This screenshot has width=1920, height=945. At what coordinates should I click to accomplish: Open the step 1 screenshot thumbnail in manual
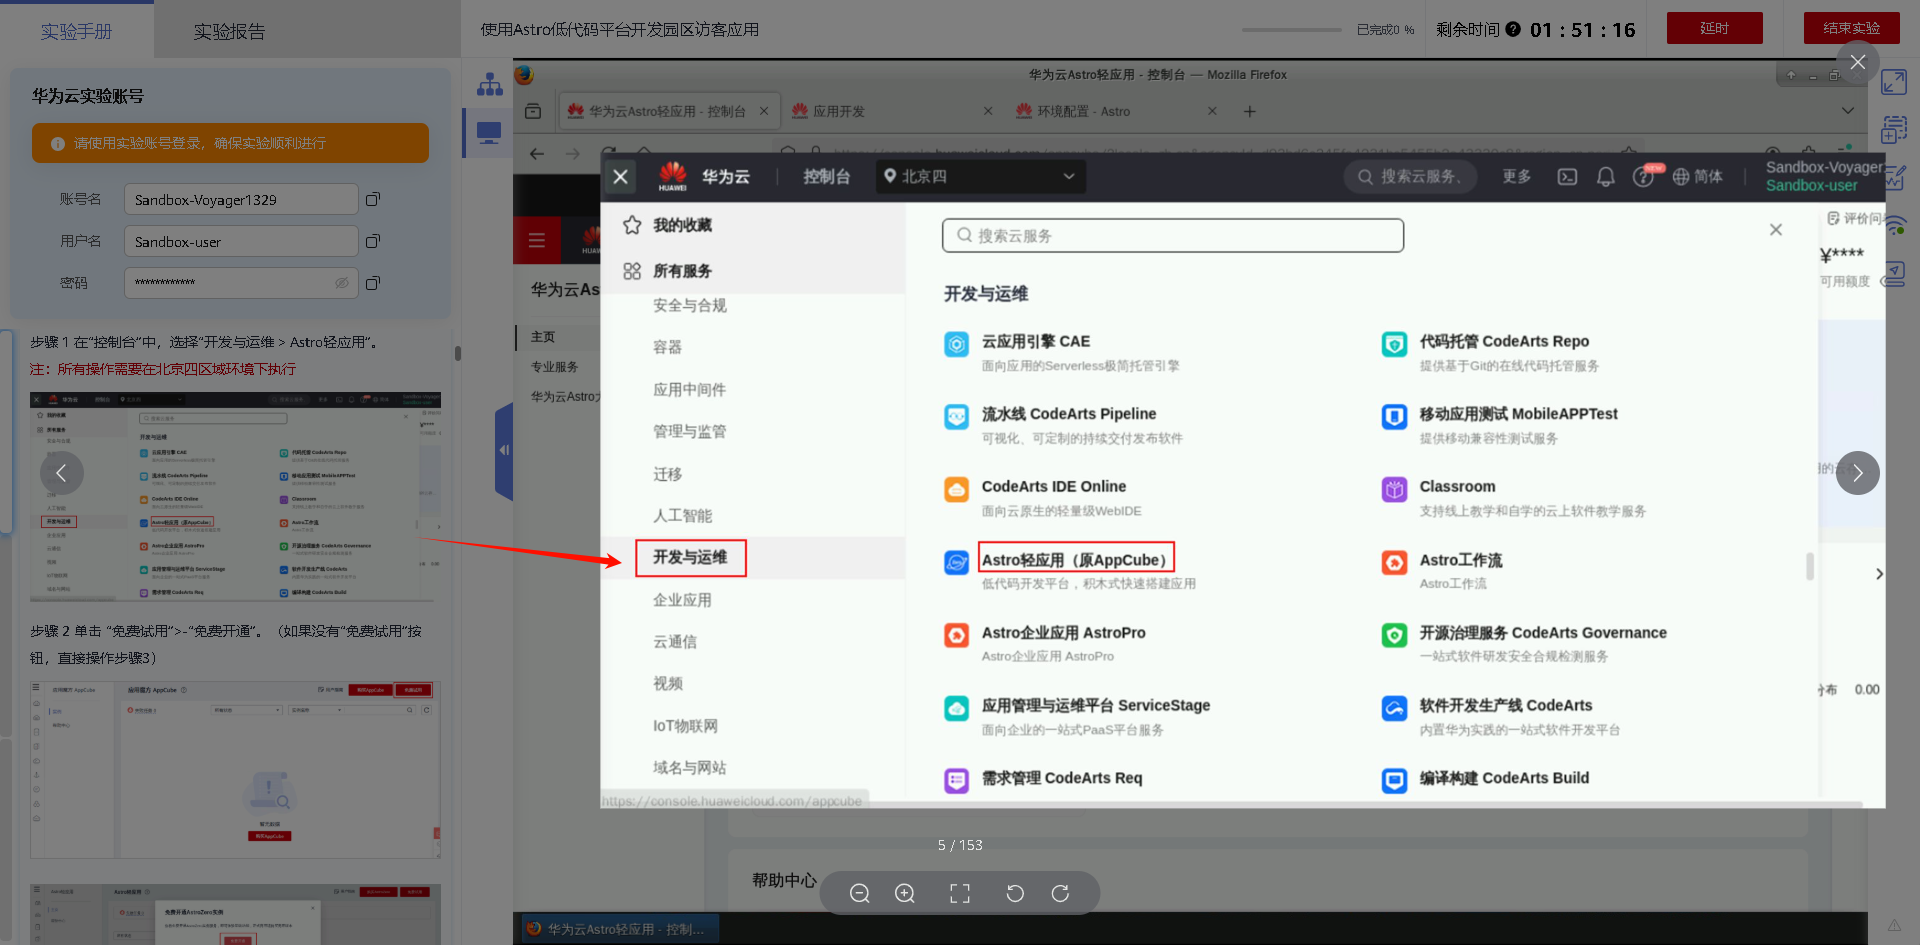[x=235, y=497]
